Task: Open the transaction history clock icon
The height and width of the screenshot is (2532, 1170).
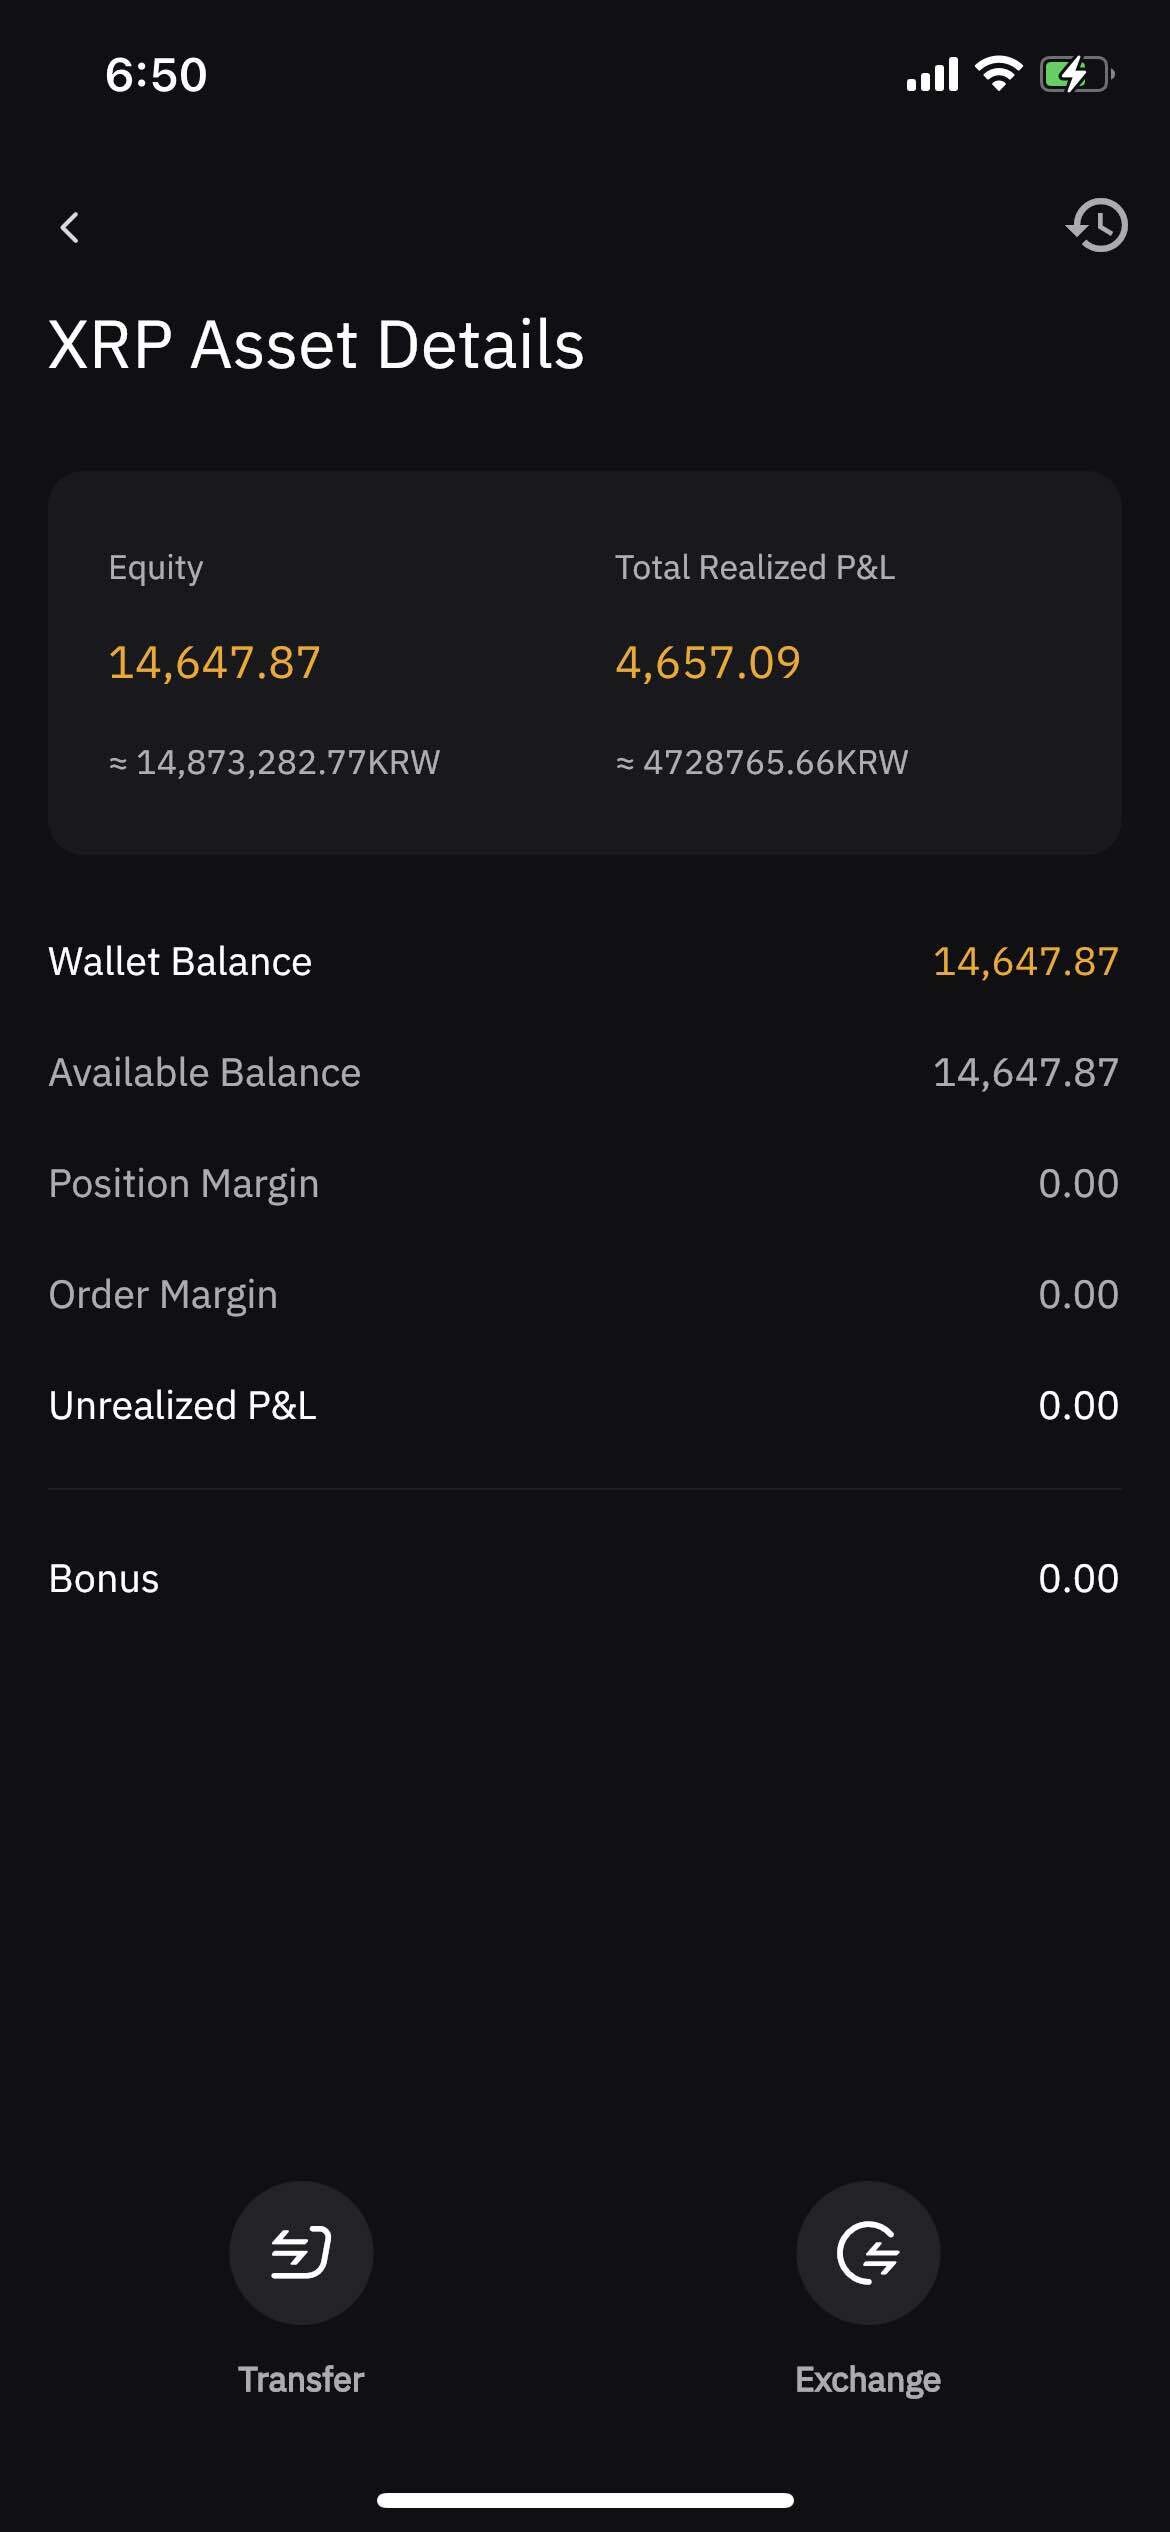Action: click(x=1097, y=226)
